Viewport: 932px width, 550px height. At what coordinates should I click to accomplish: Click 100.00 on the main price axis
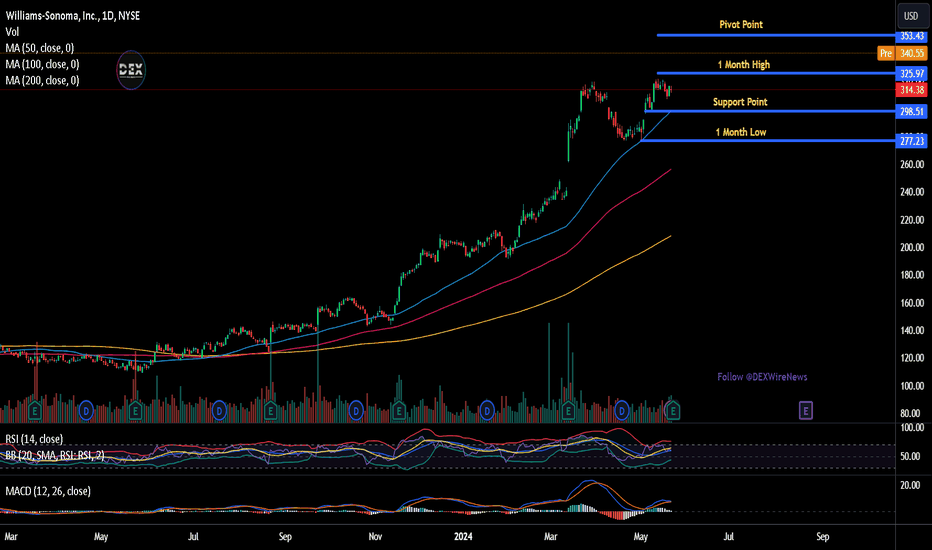click(x=912, y=386)
